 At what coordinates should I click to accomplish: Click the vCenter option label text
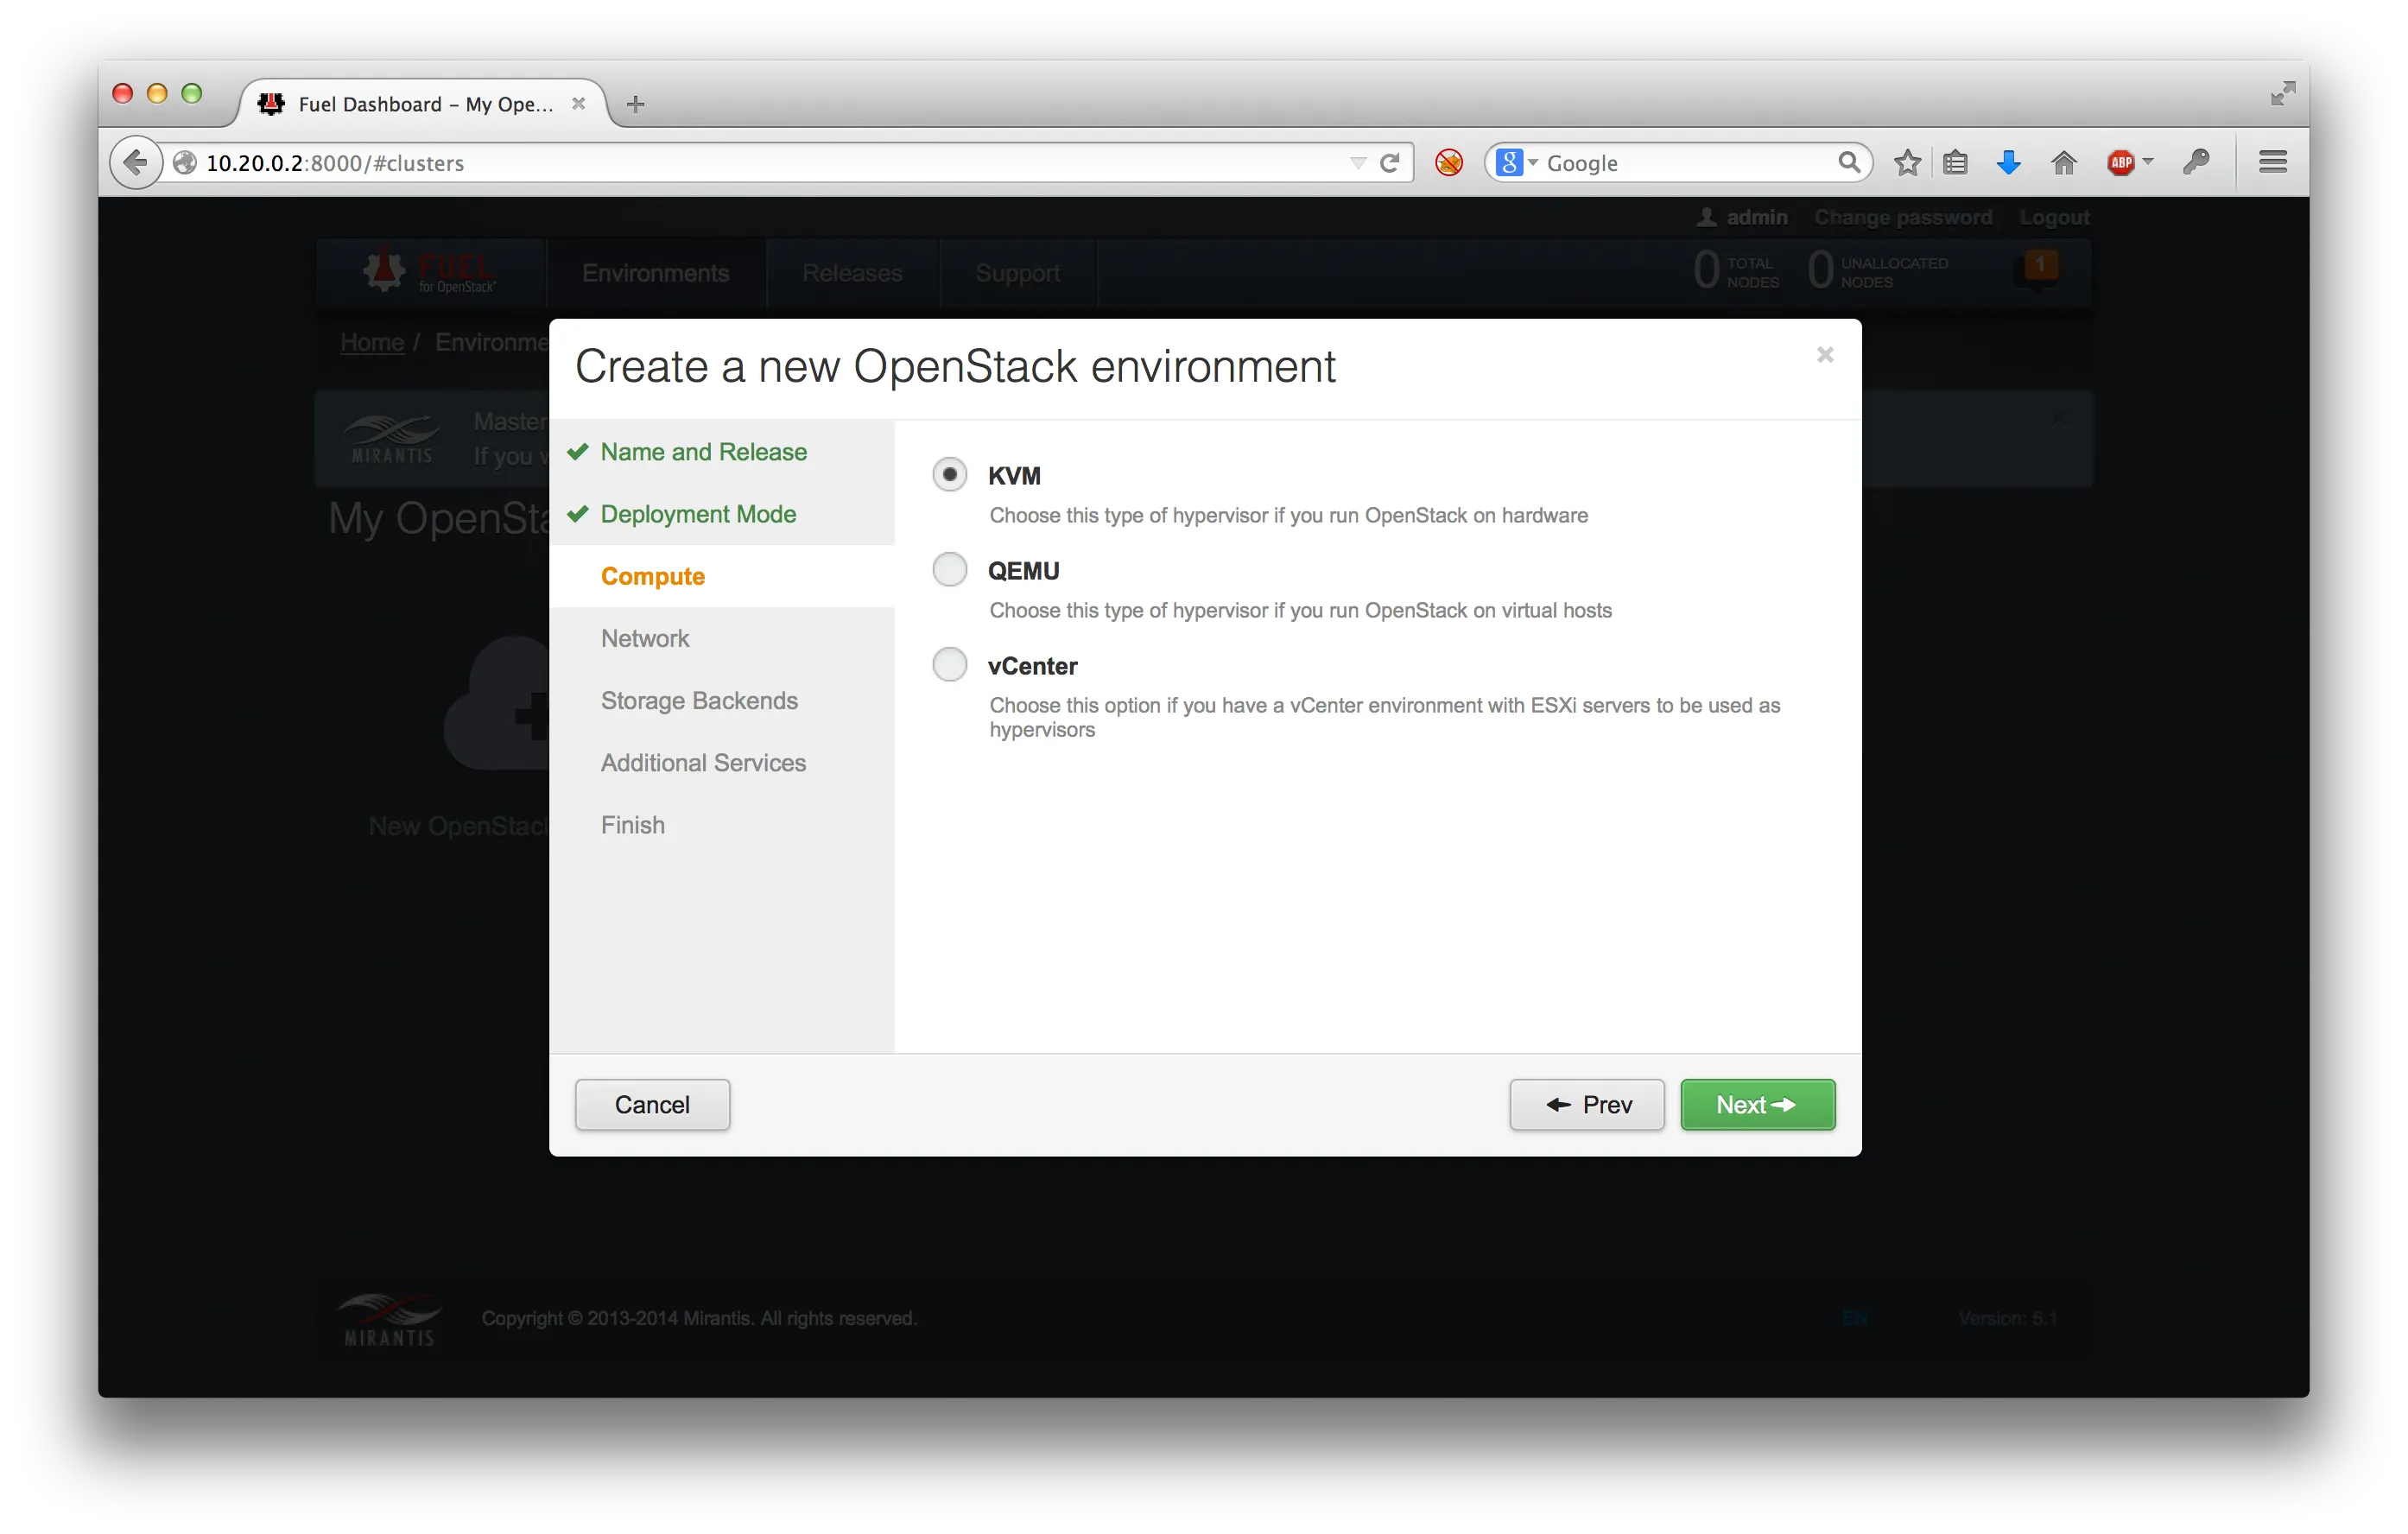pos(1032,666)
